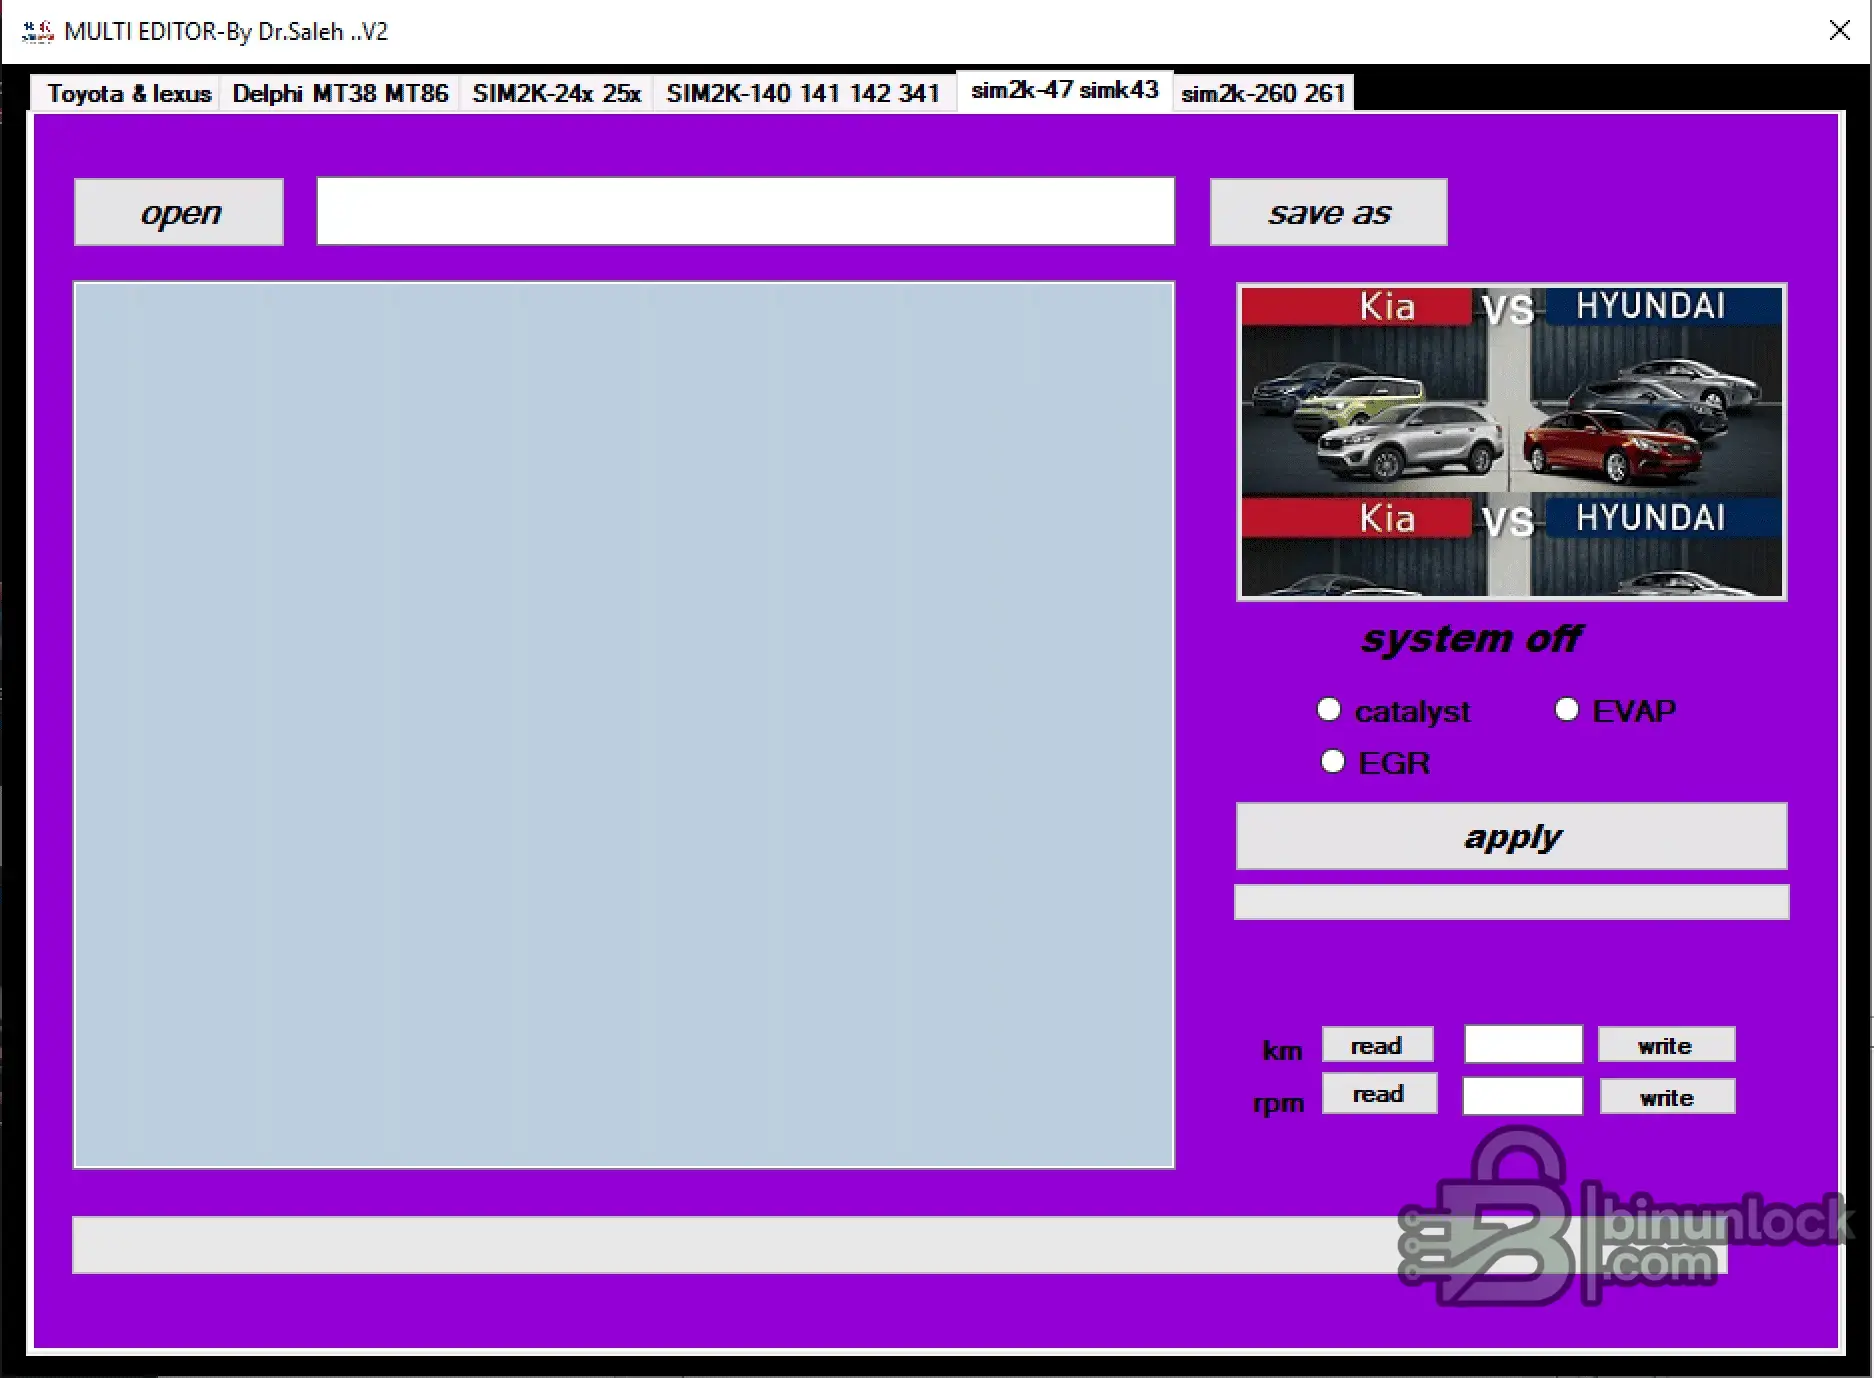Read the rpm value
This screenshot has width=1874, height=1378.
coord(1379,1094)
